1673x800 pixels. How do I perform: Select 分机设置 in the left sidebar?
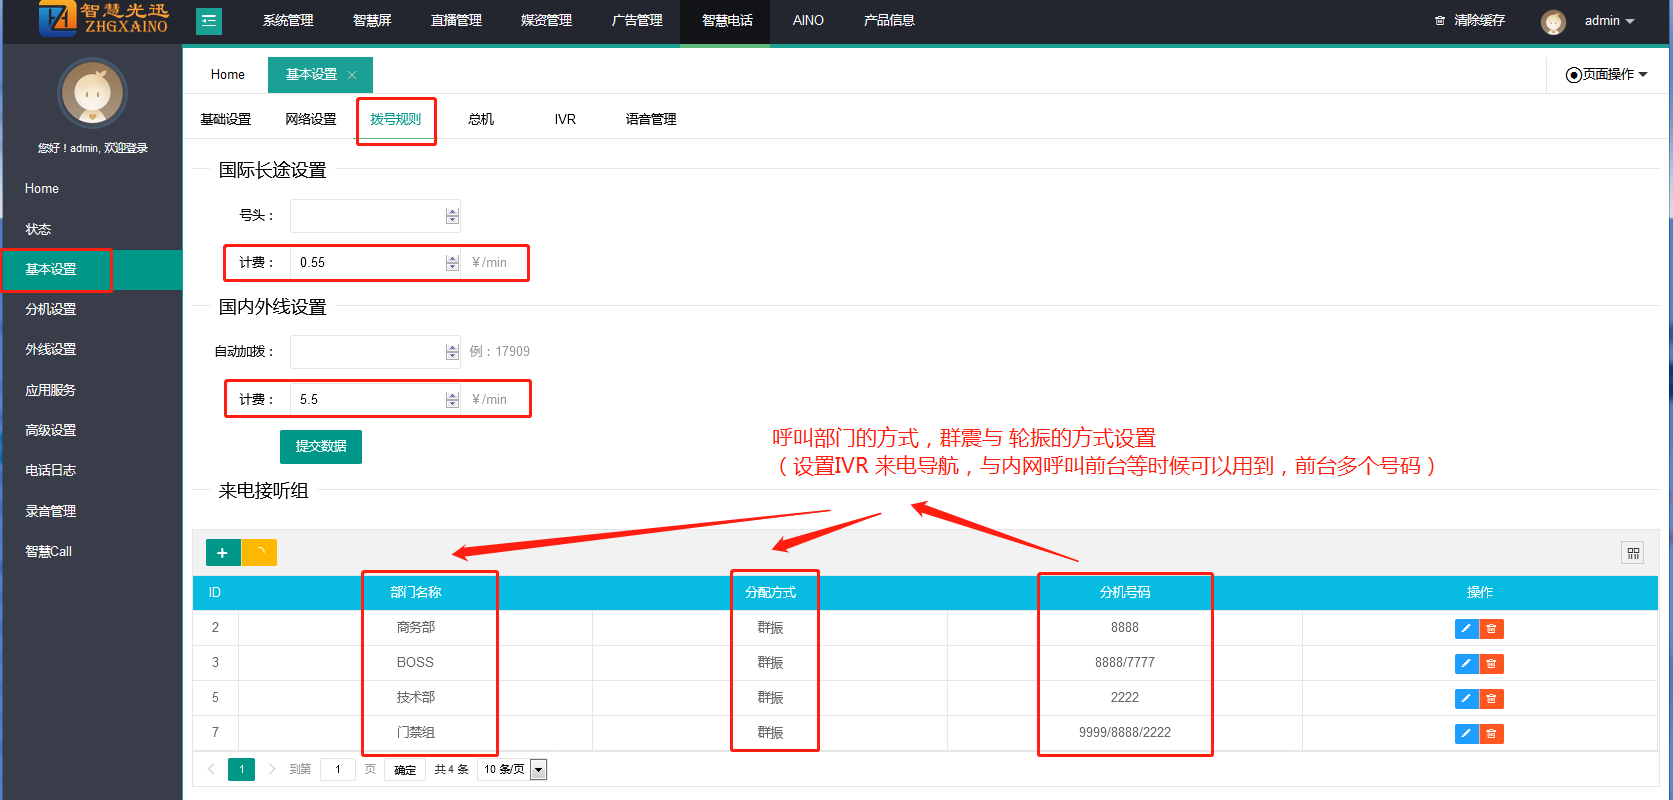coord(51,310)
